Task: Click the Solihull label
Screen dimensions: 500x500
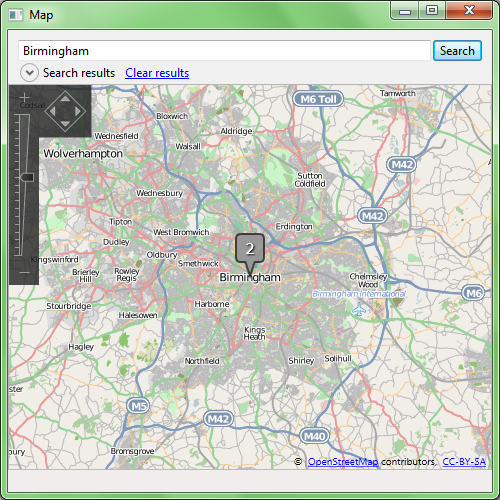Action: pyautogui.click(x=338, y=358)
